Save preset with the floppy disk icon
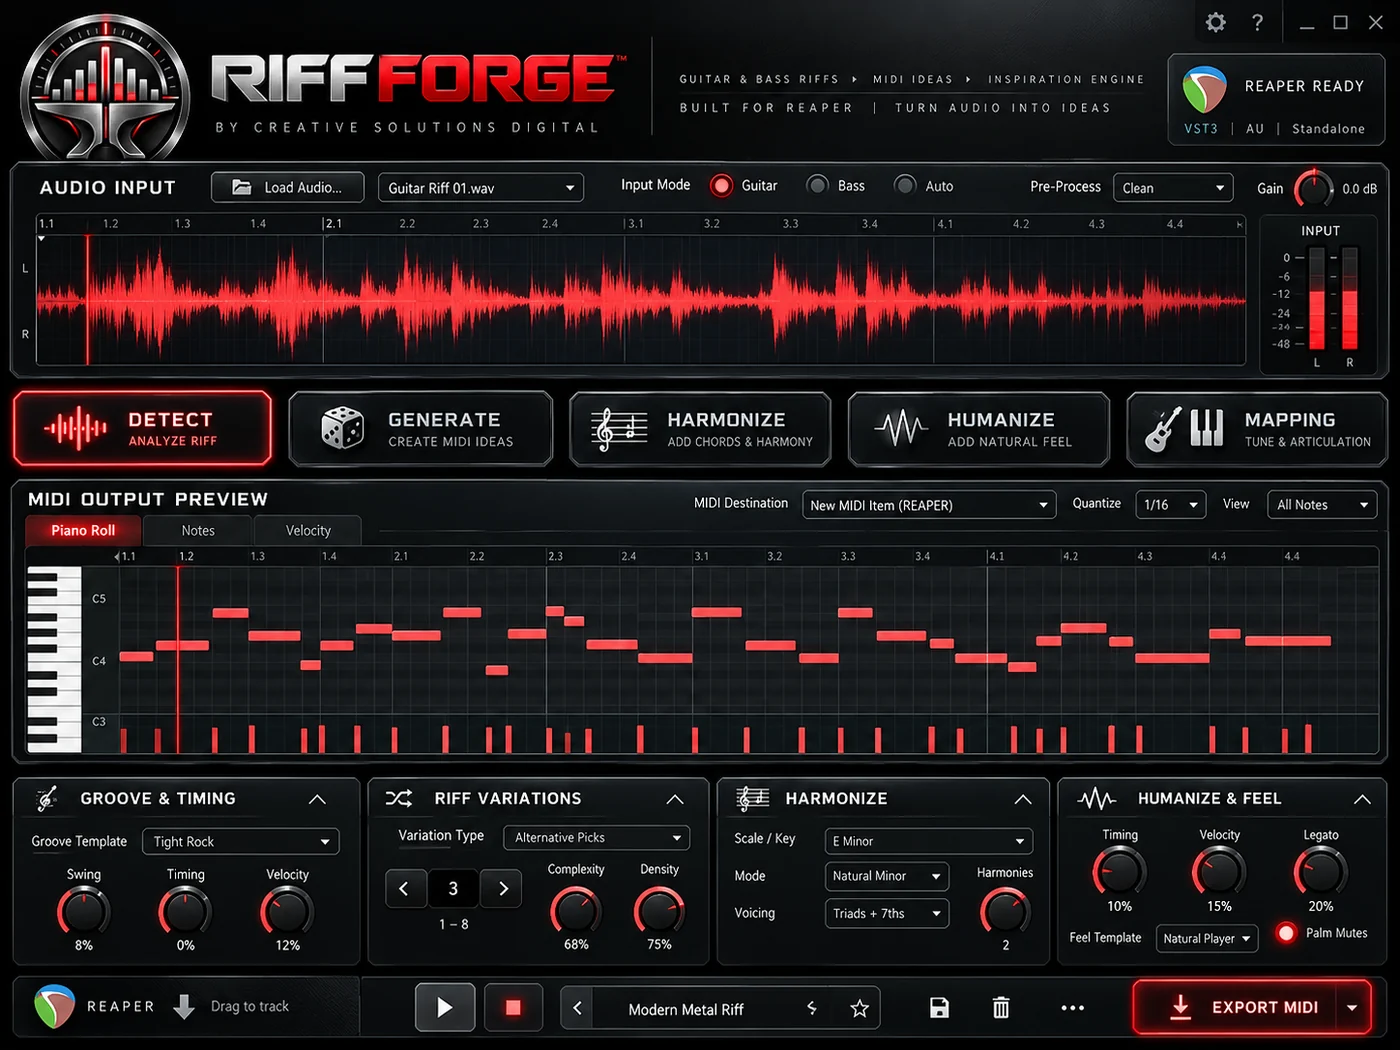The image size is (1400, 1050). coord(939,1008)
